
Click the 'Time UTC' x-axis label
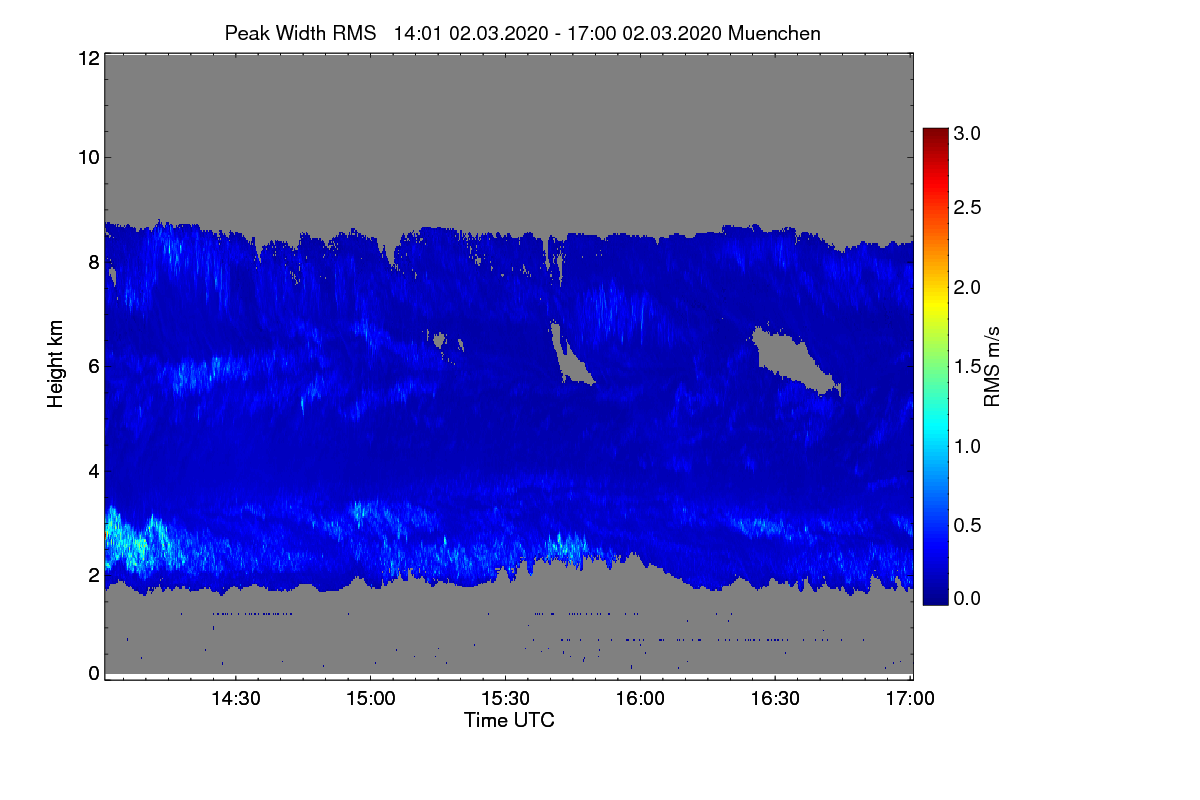[x=509, y=720]
